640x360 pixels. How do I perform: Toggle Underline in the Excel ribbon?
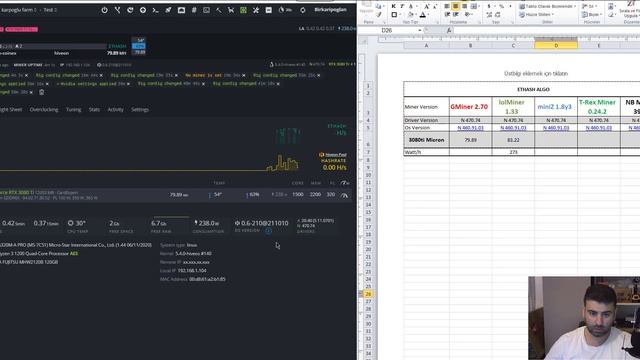click(x=411, y=6)
